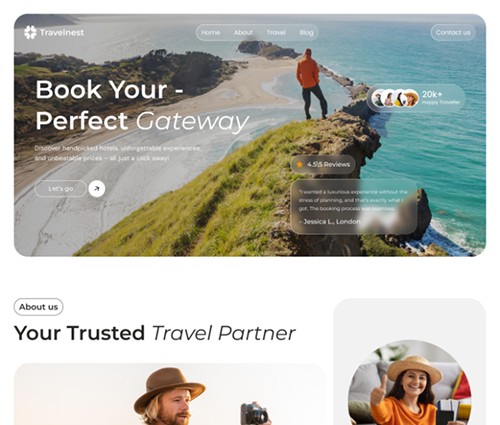Click the Travelnest flower logo icon
500x425 pixels.
(30, 32)
